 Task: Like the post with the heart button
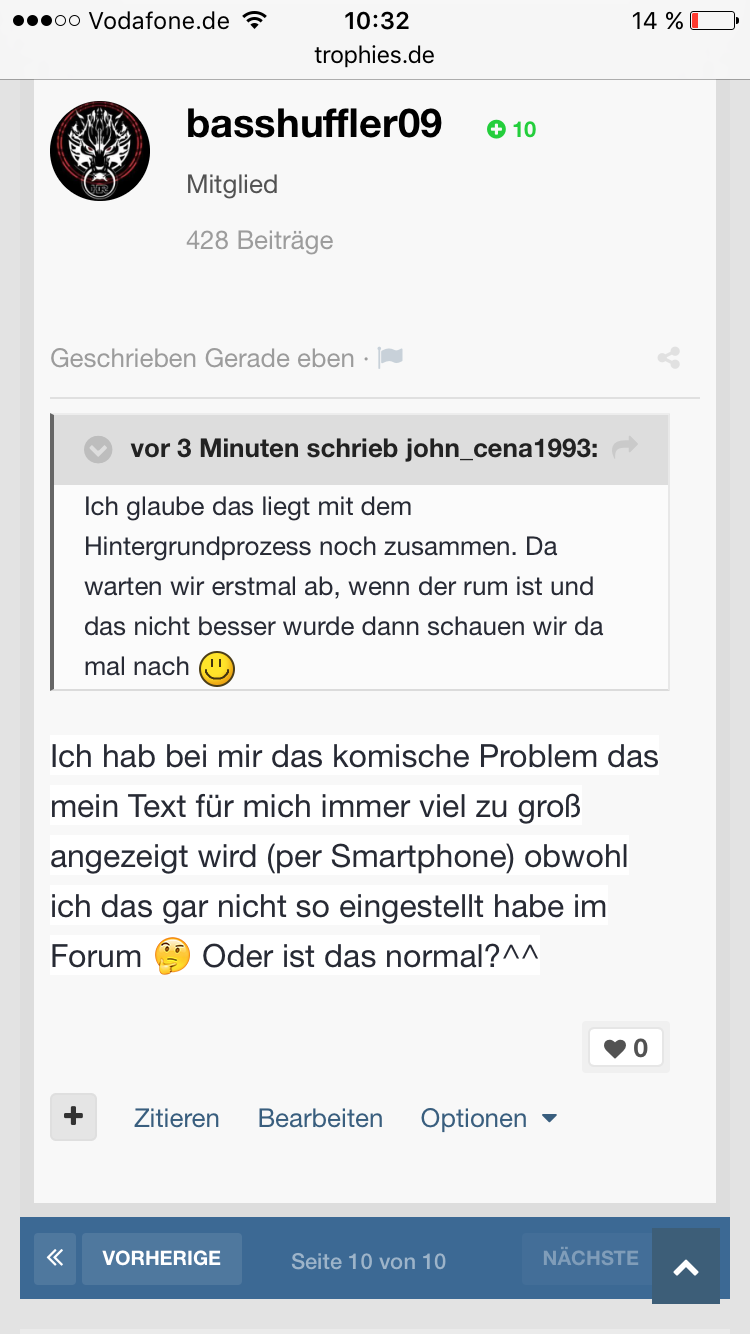(x=625, y=1048)
